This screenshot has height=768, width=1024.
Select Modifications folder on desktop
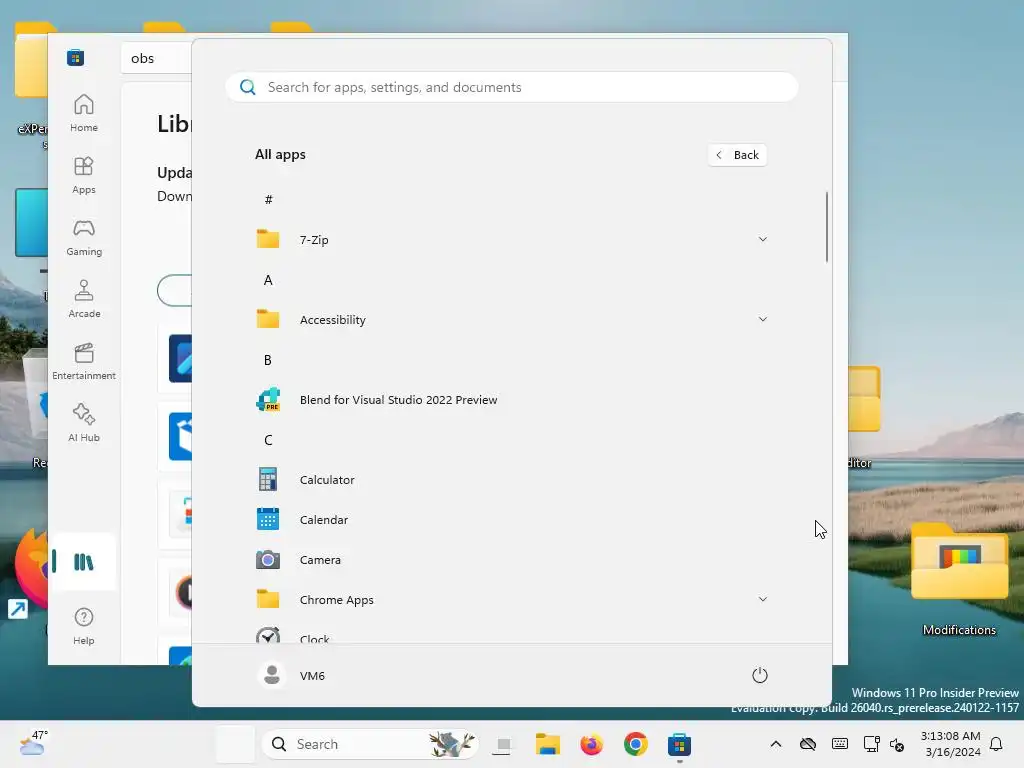(x=959, y=579)
